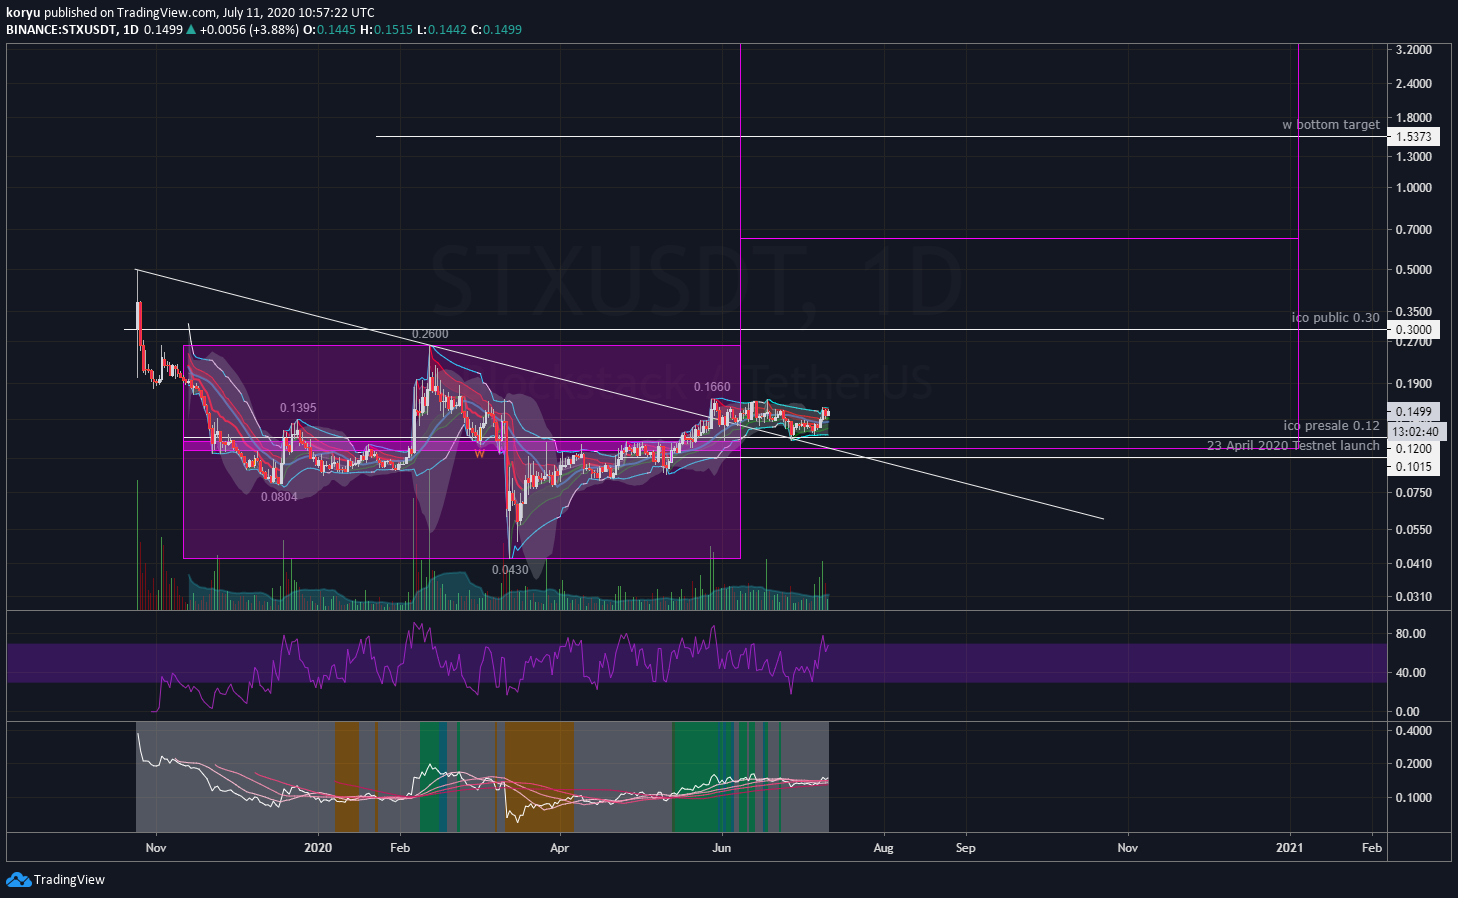The width and height of the screenshot is (1458, 898).
Task: Select the 0.1200 price axis label
Action: tap(1413, 449)
